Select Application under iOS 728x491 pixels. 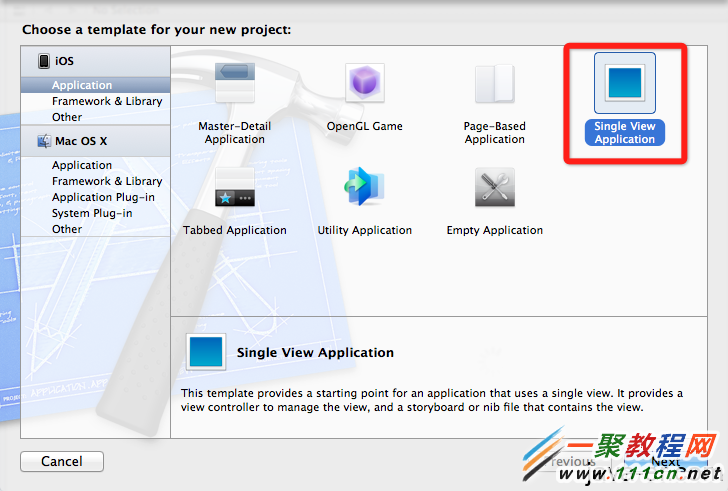(x=95, y=85)
